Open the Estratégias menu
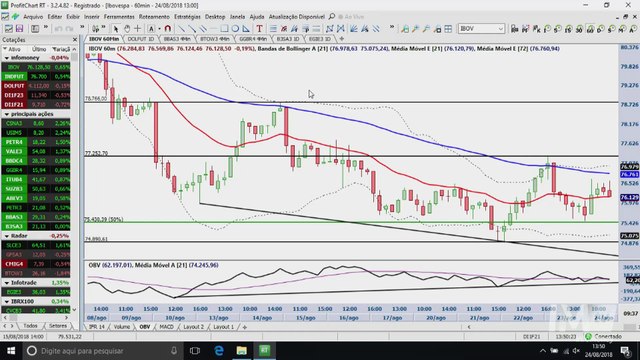The width and height of the screenshot is (640, 360). coord(187,17)
